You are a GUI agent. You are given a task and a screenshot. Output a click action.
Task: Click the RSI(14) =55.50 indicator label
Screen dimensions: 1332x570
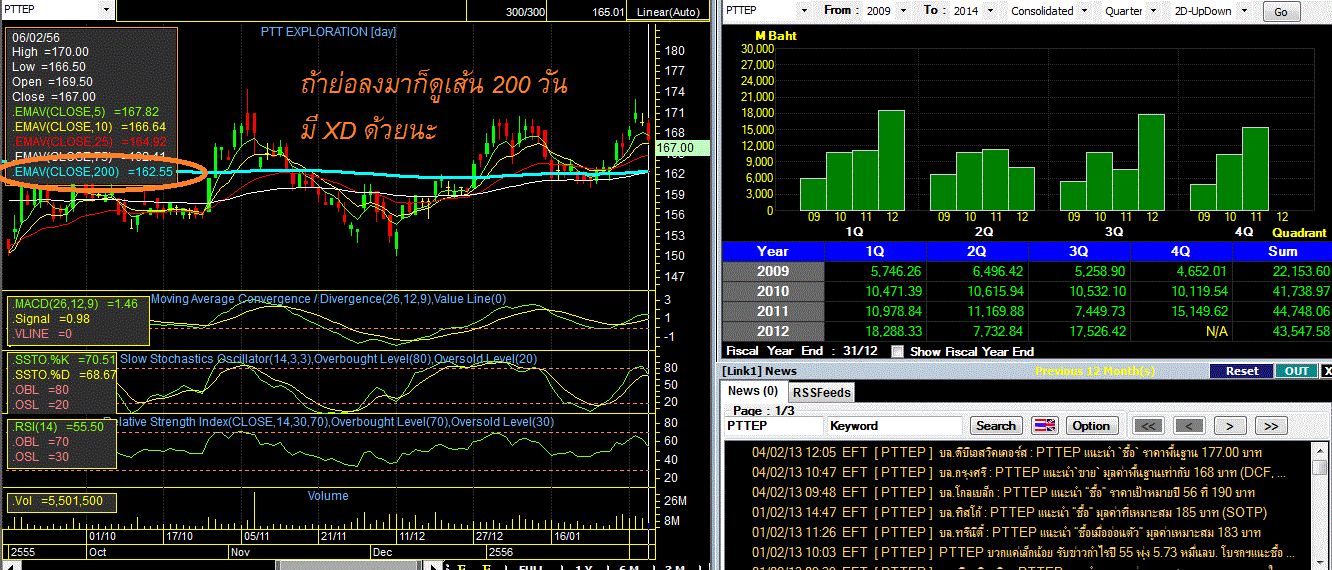click(60, 426)
